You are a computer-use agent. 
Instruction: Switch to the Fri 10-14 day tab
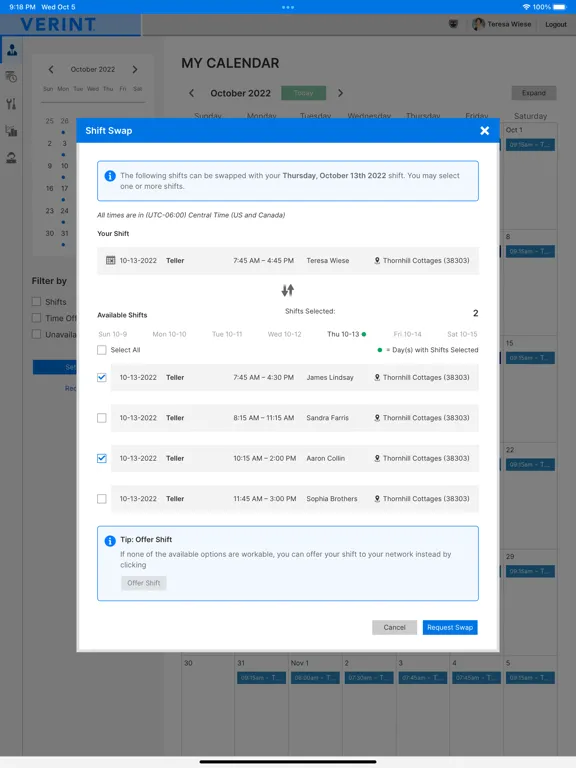pos(407,334)
